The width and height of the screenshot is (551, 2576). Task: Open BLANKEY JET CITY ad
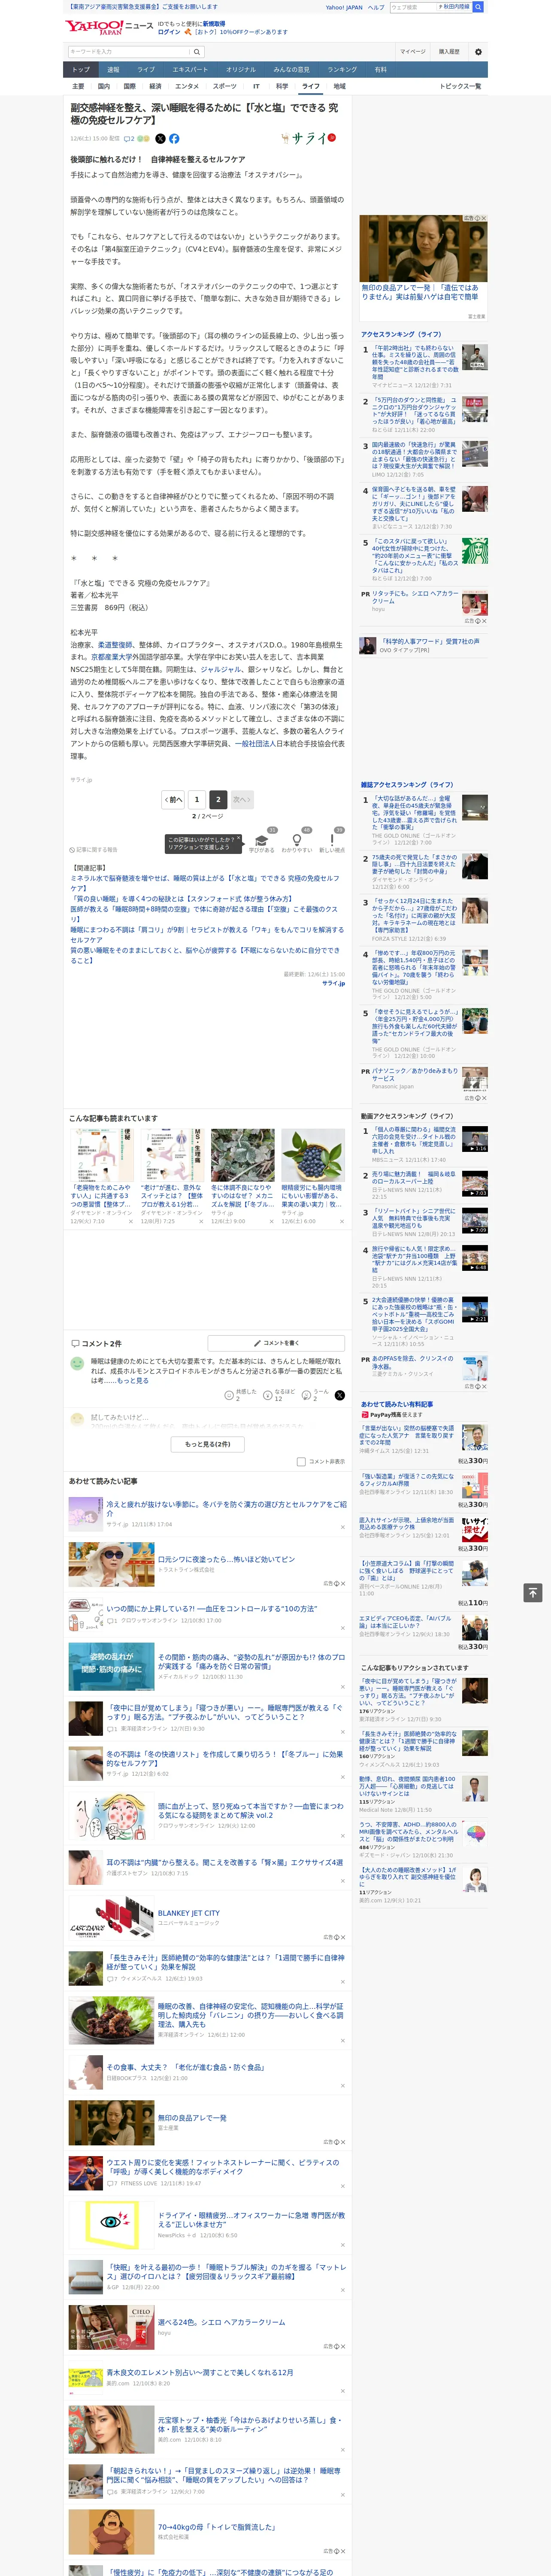coord(188,1913)
